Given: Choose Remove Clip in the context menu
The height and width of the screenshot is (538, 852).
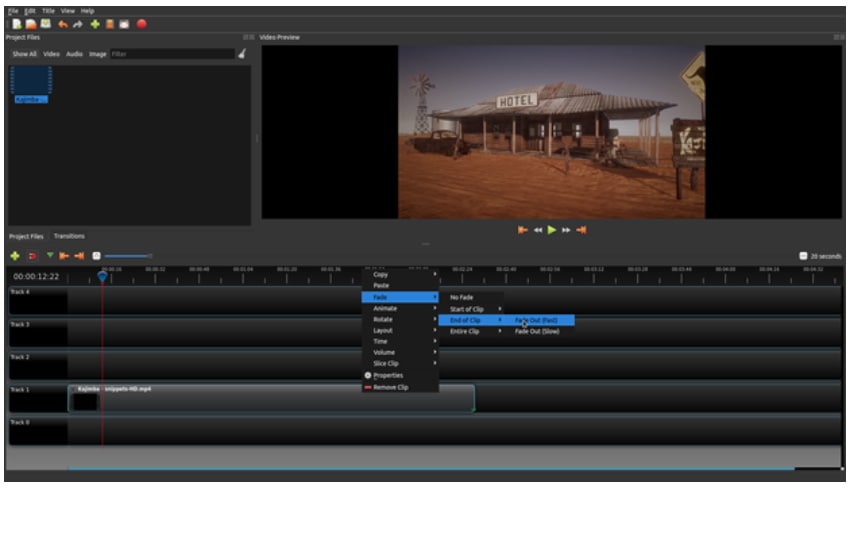Looking at the screenshot, I should pyautogui.click(x=400, y=387).
